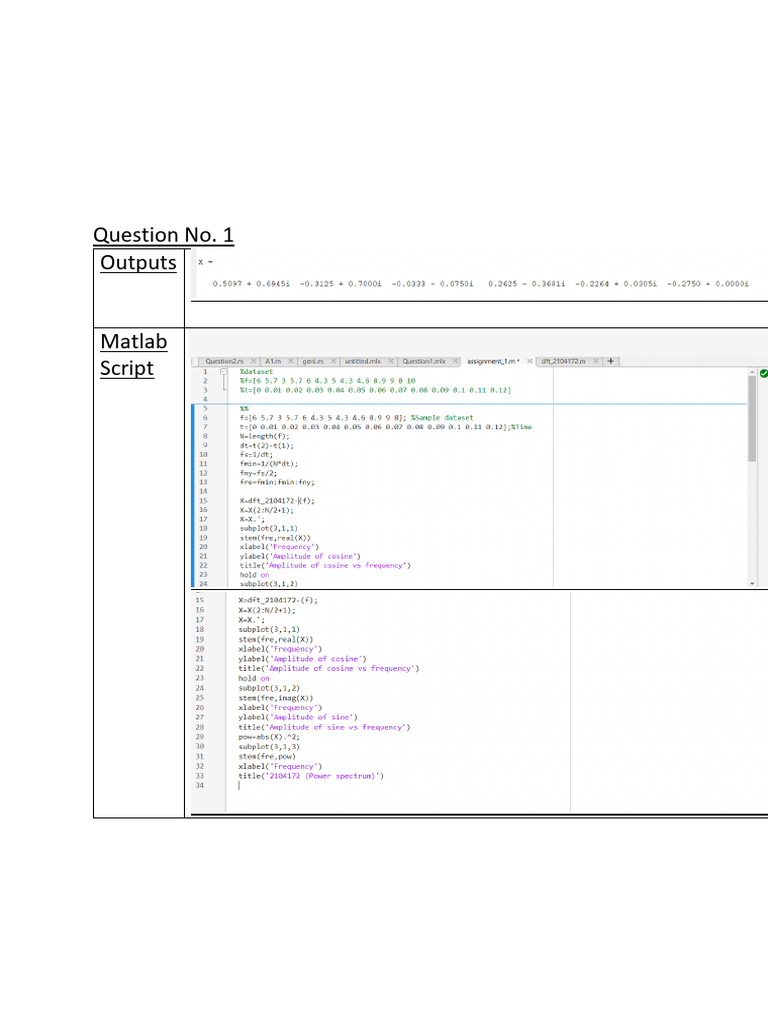Collapse the %dataset code fold marker

coord(223,372)
